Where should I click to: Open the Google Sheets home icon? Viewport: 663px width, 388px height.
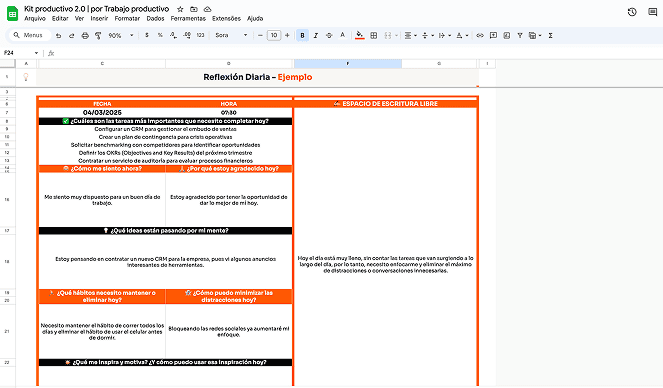tap(12, 13)
